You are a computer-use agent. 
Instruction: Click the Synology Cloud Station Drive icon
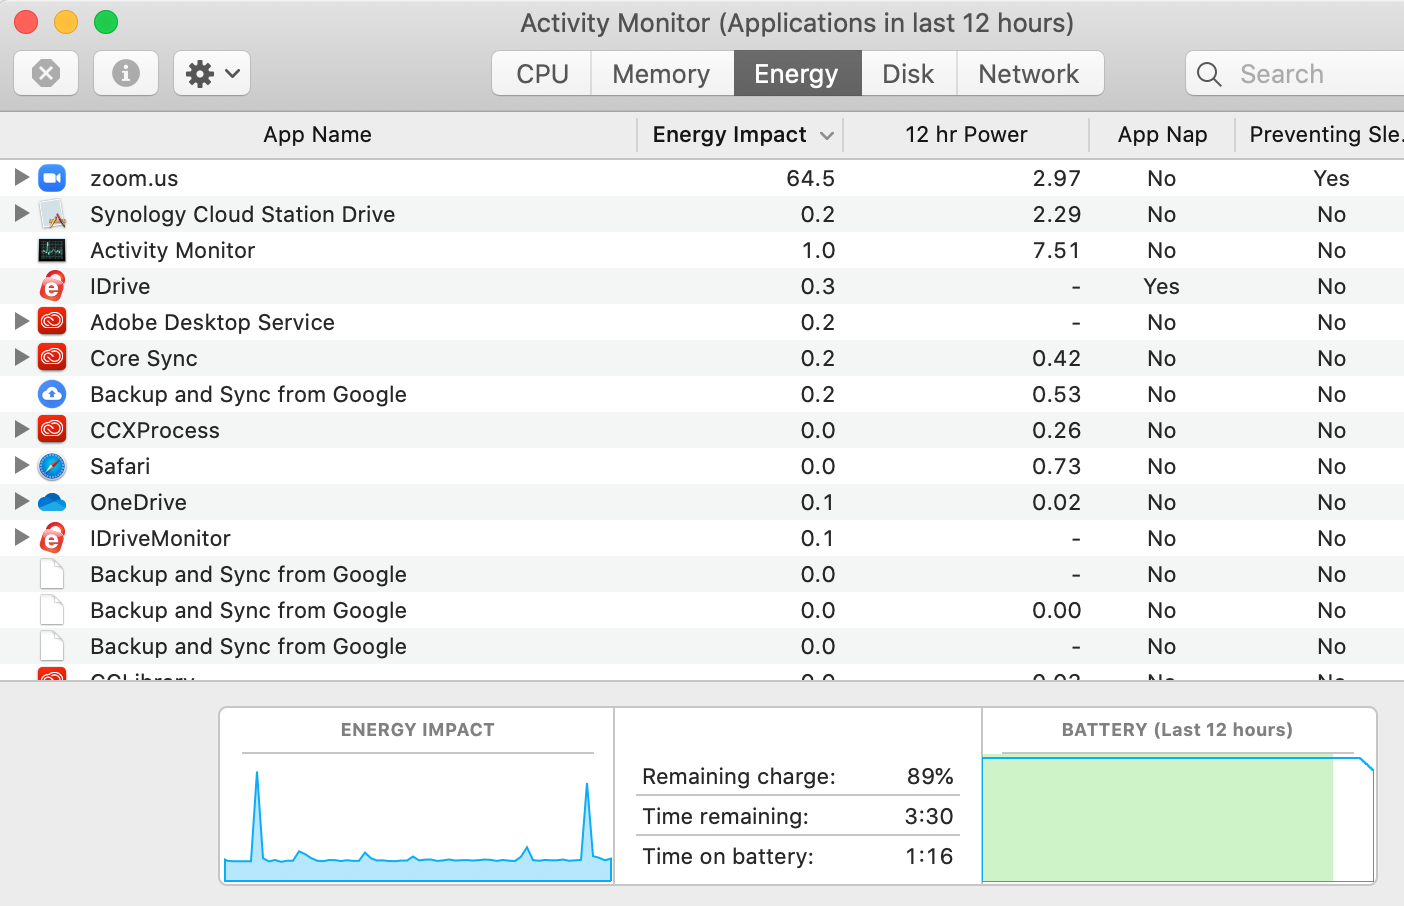click(x=52, y=214)
